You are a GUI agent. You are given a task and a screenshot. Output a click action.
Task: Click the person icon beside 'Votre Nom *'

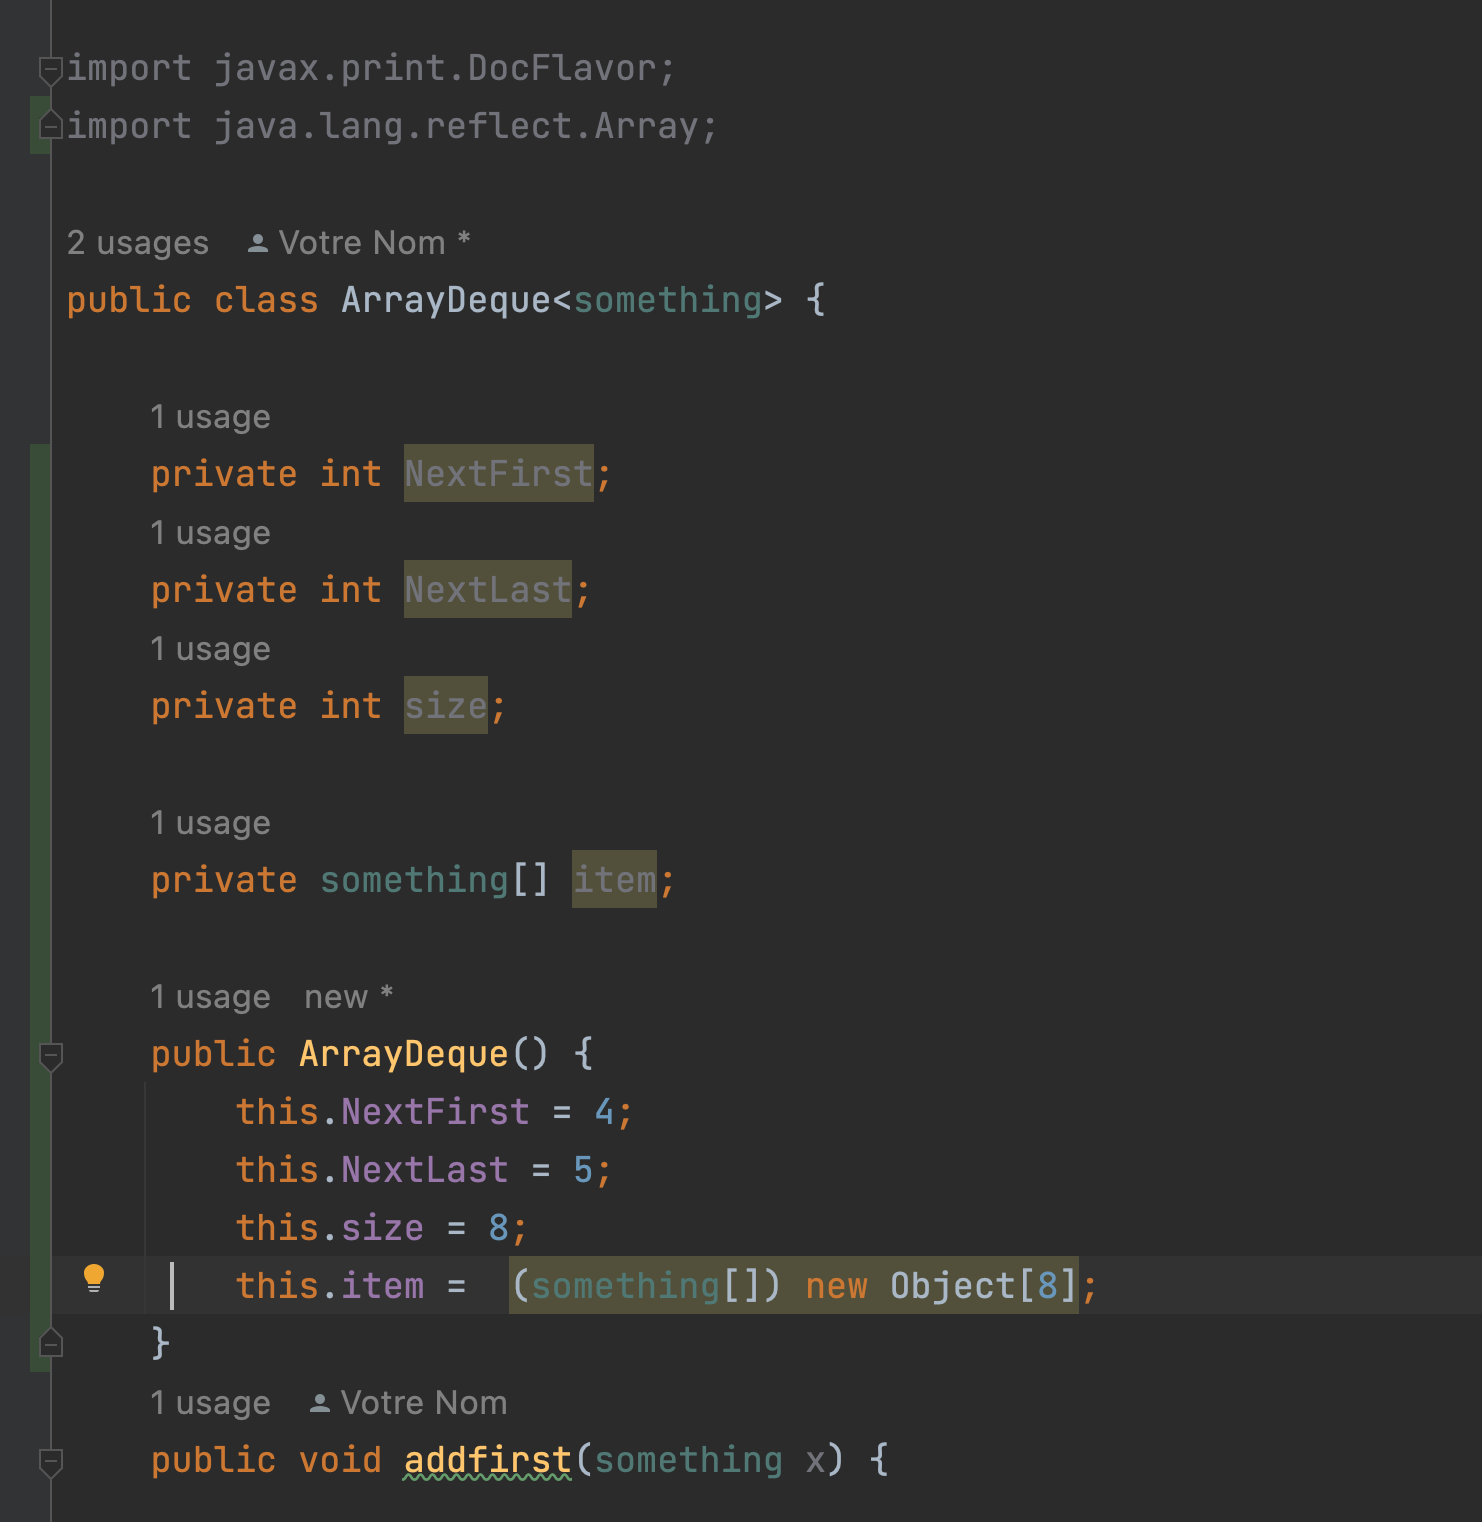click(257, 243)
